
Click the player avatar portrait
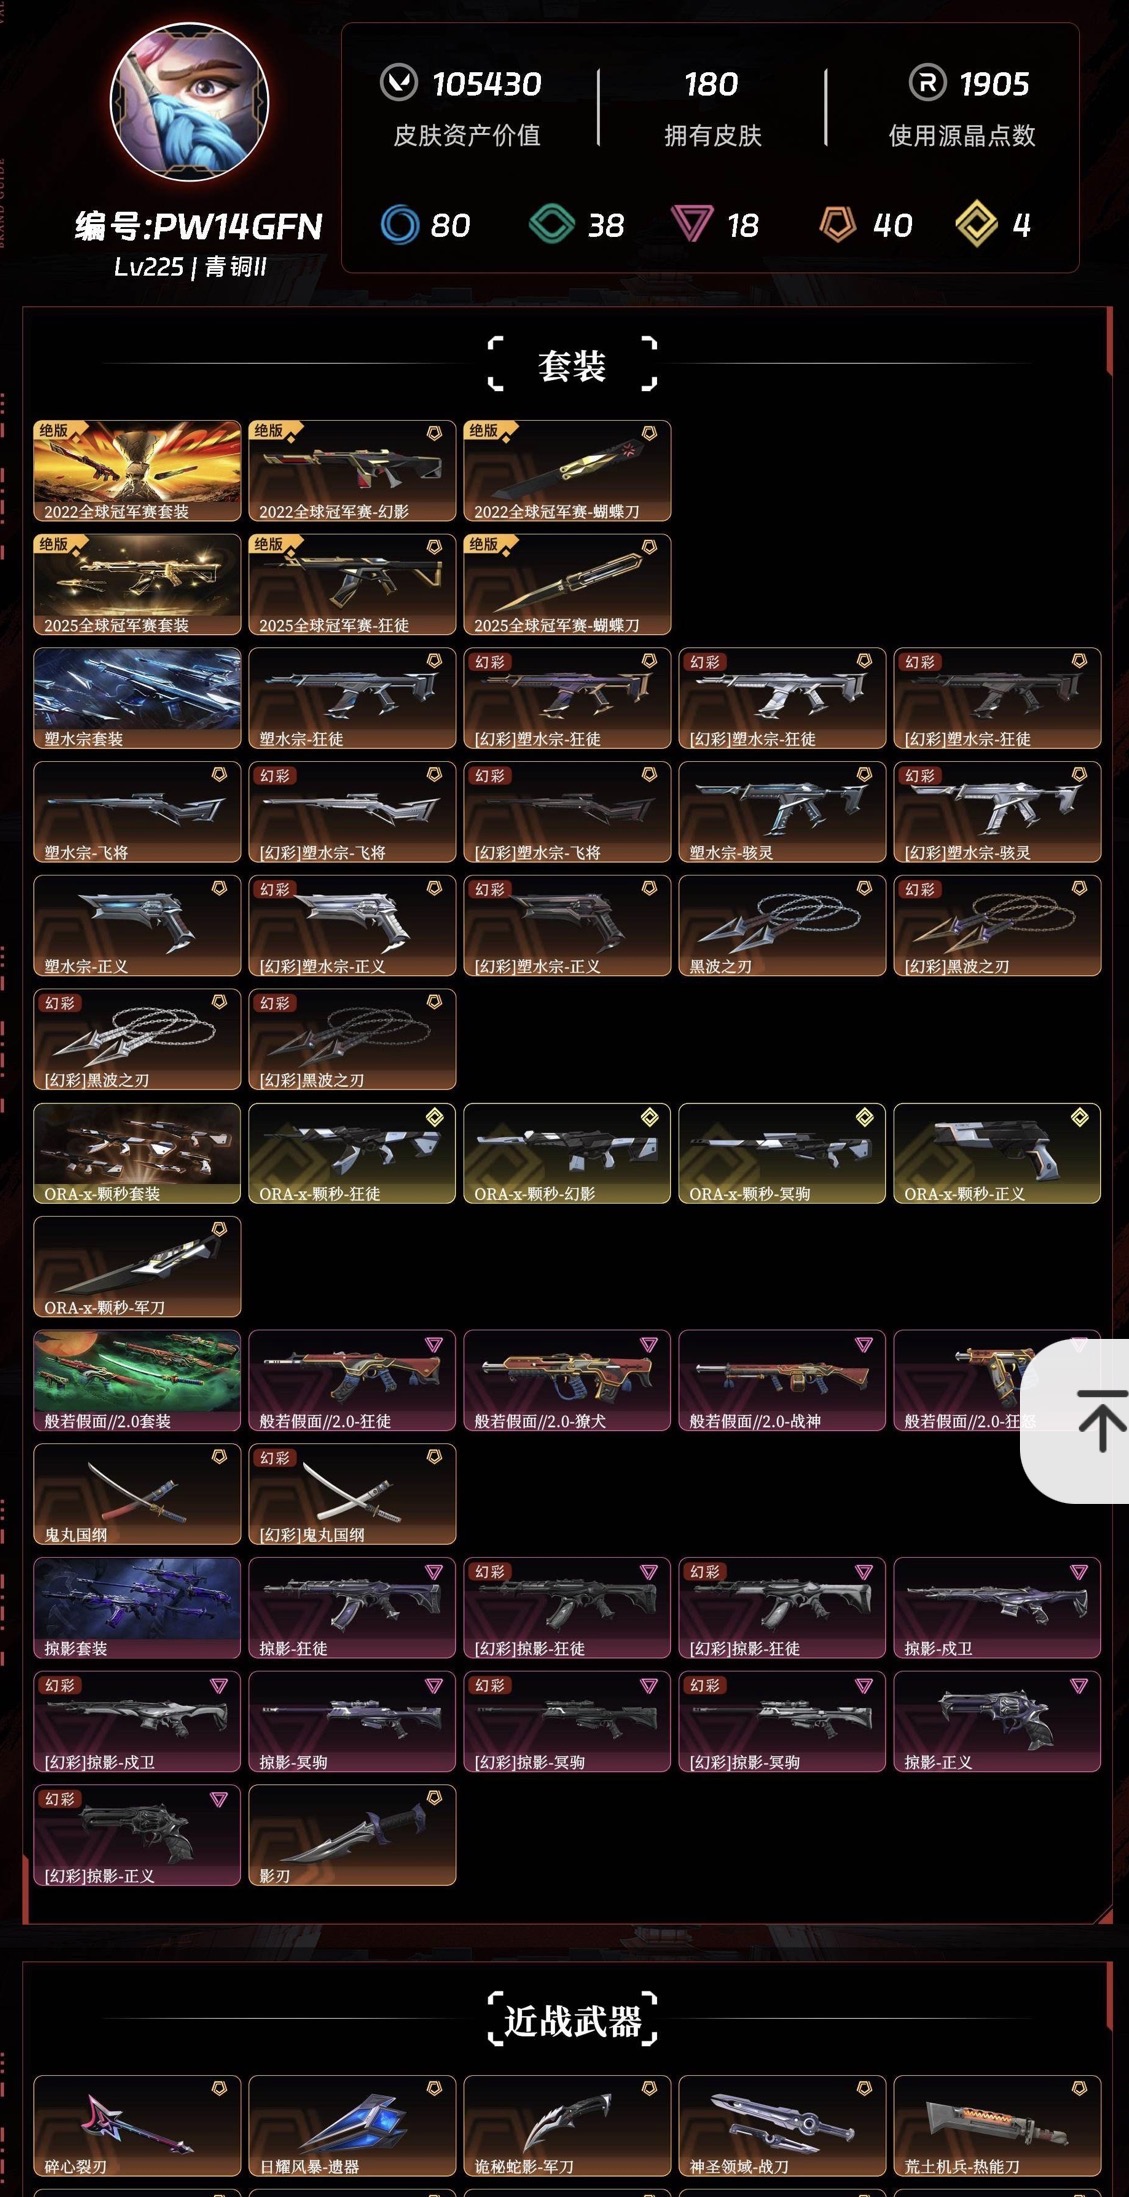tap(190, 102)
